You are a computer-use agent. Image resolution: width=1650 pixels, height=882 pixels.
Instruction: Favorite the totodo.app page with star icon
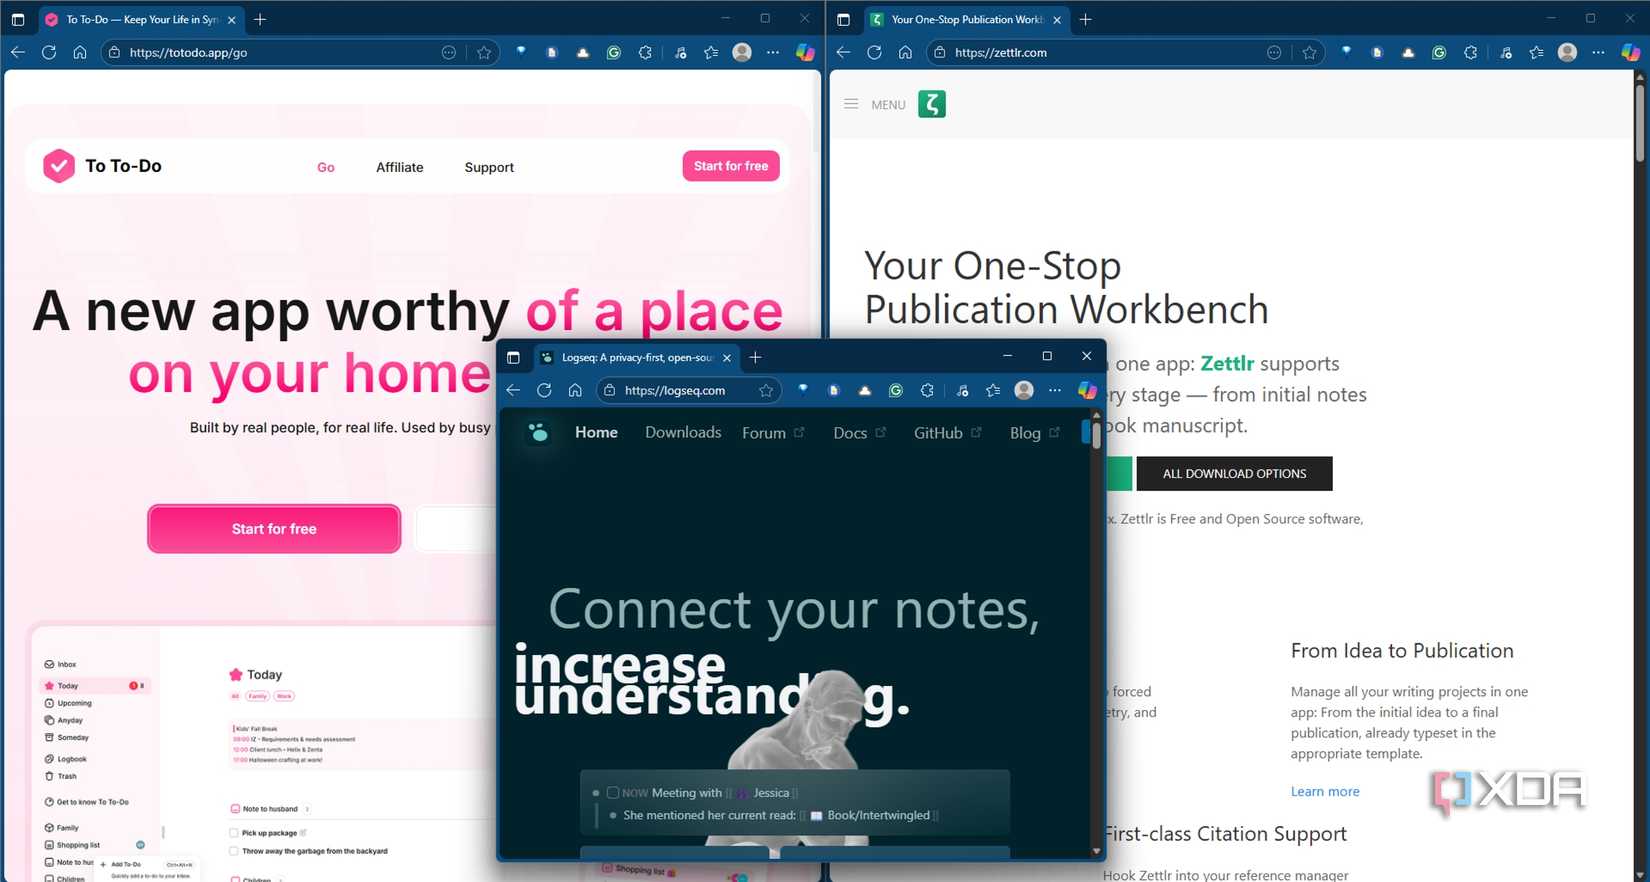pyautogui.click(x=484, y=53)
